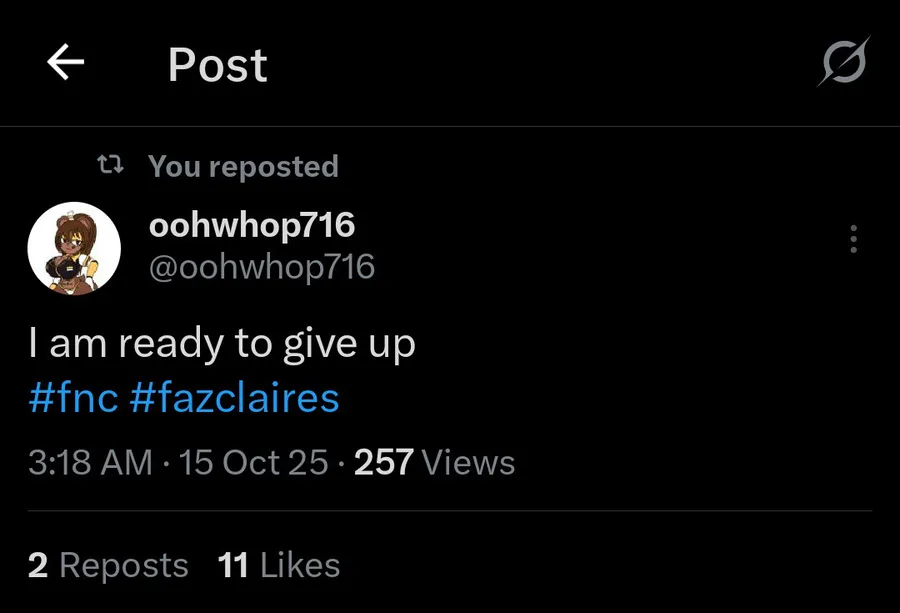Open the @oohwhop716 handle link
Image resolution: width=900 pixels, height=613 pixels.
(262, 267)
